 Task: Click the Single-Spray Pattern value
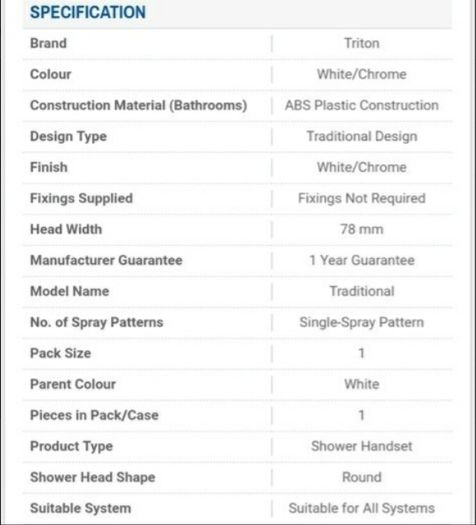(x=362, y=322)
